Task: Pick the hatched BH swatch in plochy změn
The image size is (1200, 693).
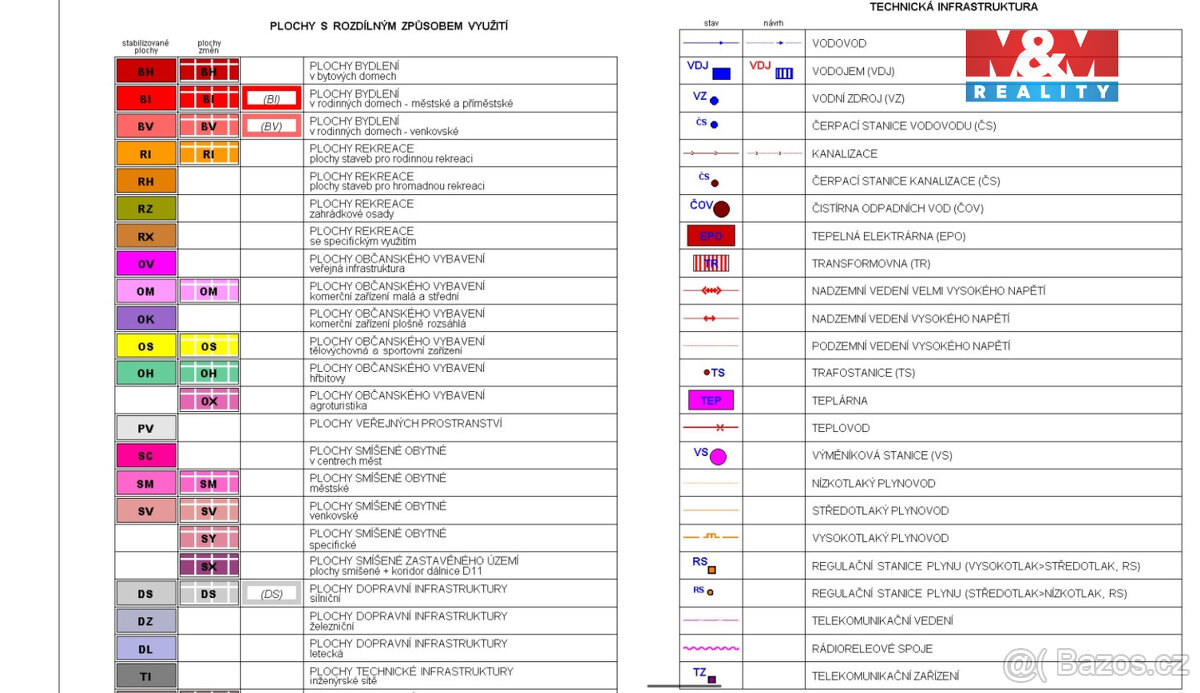Action: pyautogui.click(x=209, y=71)
